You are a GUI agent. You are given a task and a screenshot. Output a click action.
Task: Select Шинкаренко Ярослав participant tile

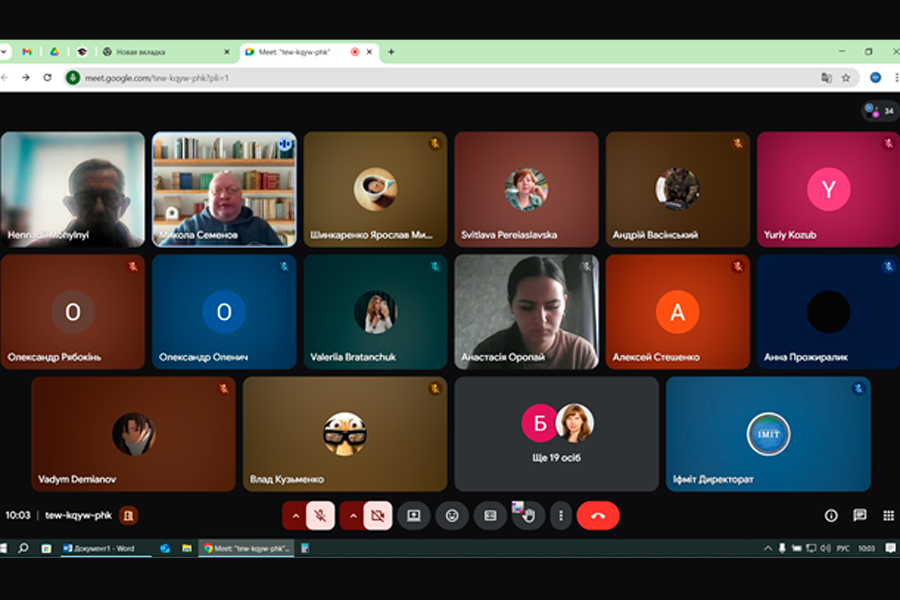[375, 189]
